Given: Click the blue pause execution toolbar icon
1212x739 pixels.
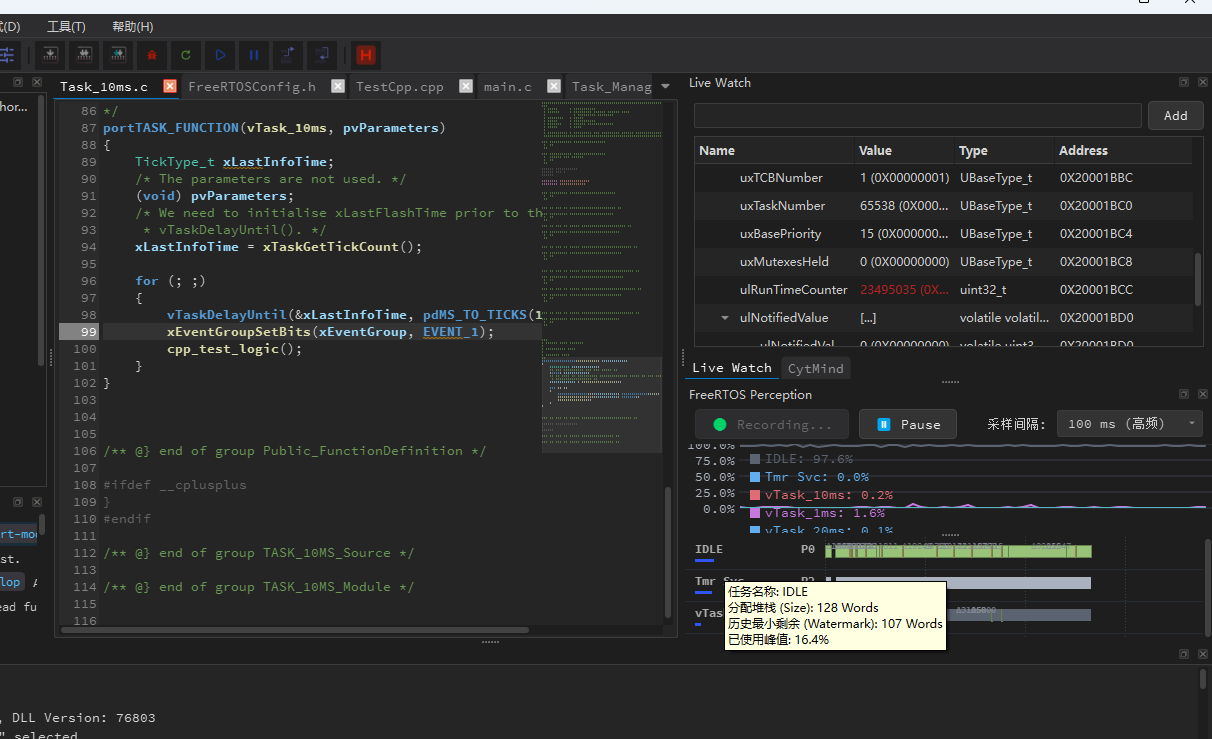Looking at the screenshot, I should coord(254,55).
